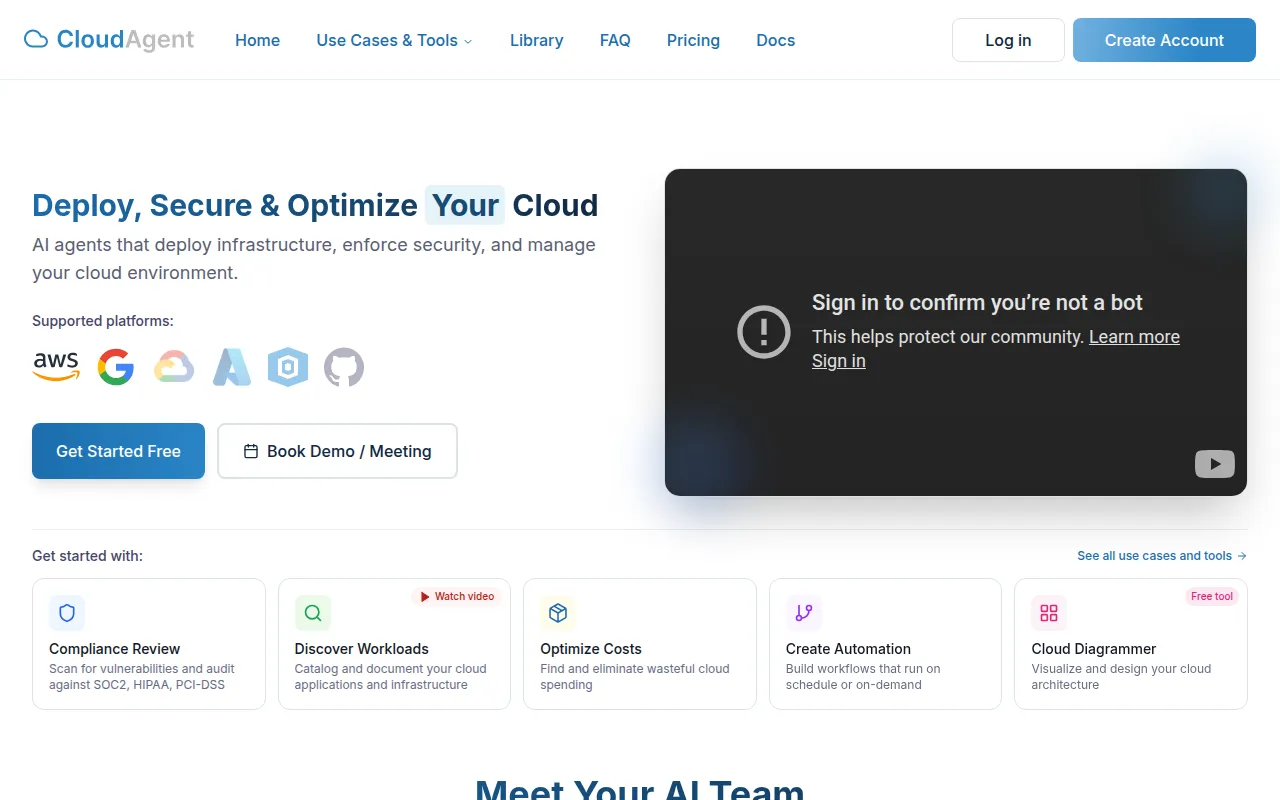Click the Sign in link in video

click(839, 361)
